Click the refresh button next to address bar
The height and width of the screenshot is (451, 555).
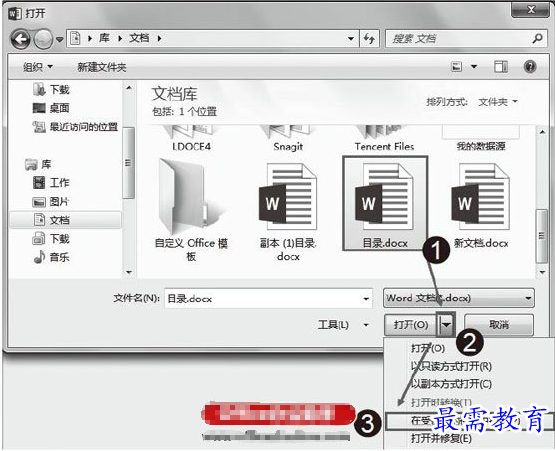370,38
